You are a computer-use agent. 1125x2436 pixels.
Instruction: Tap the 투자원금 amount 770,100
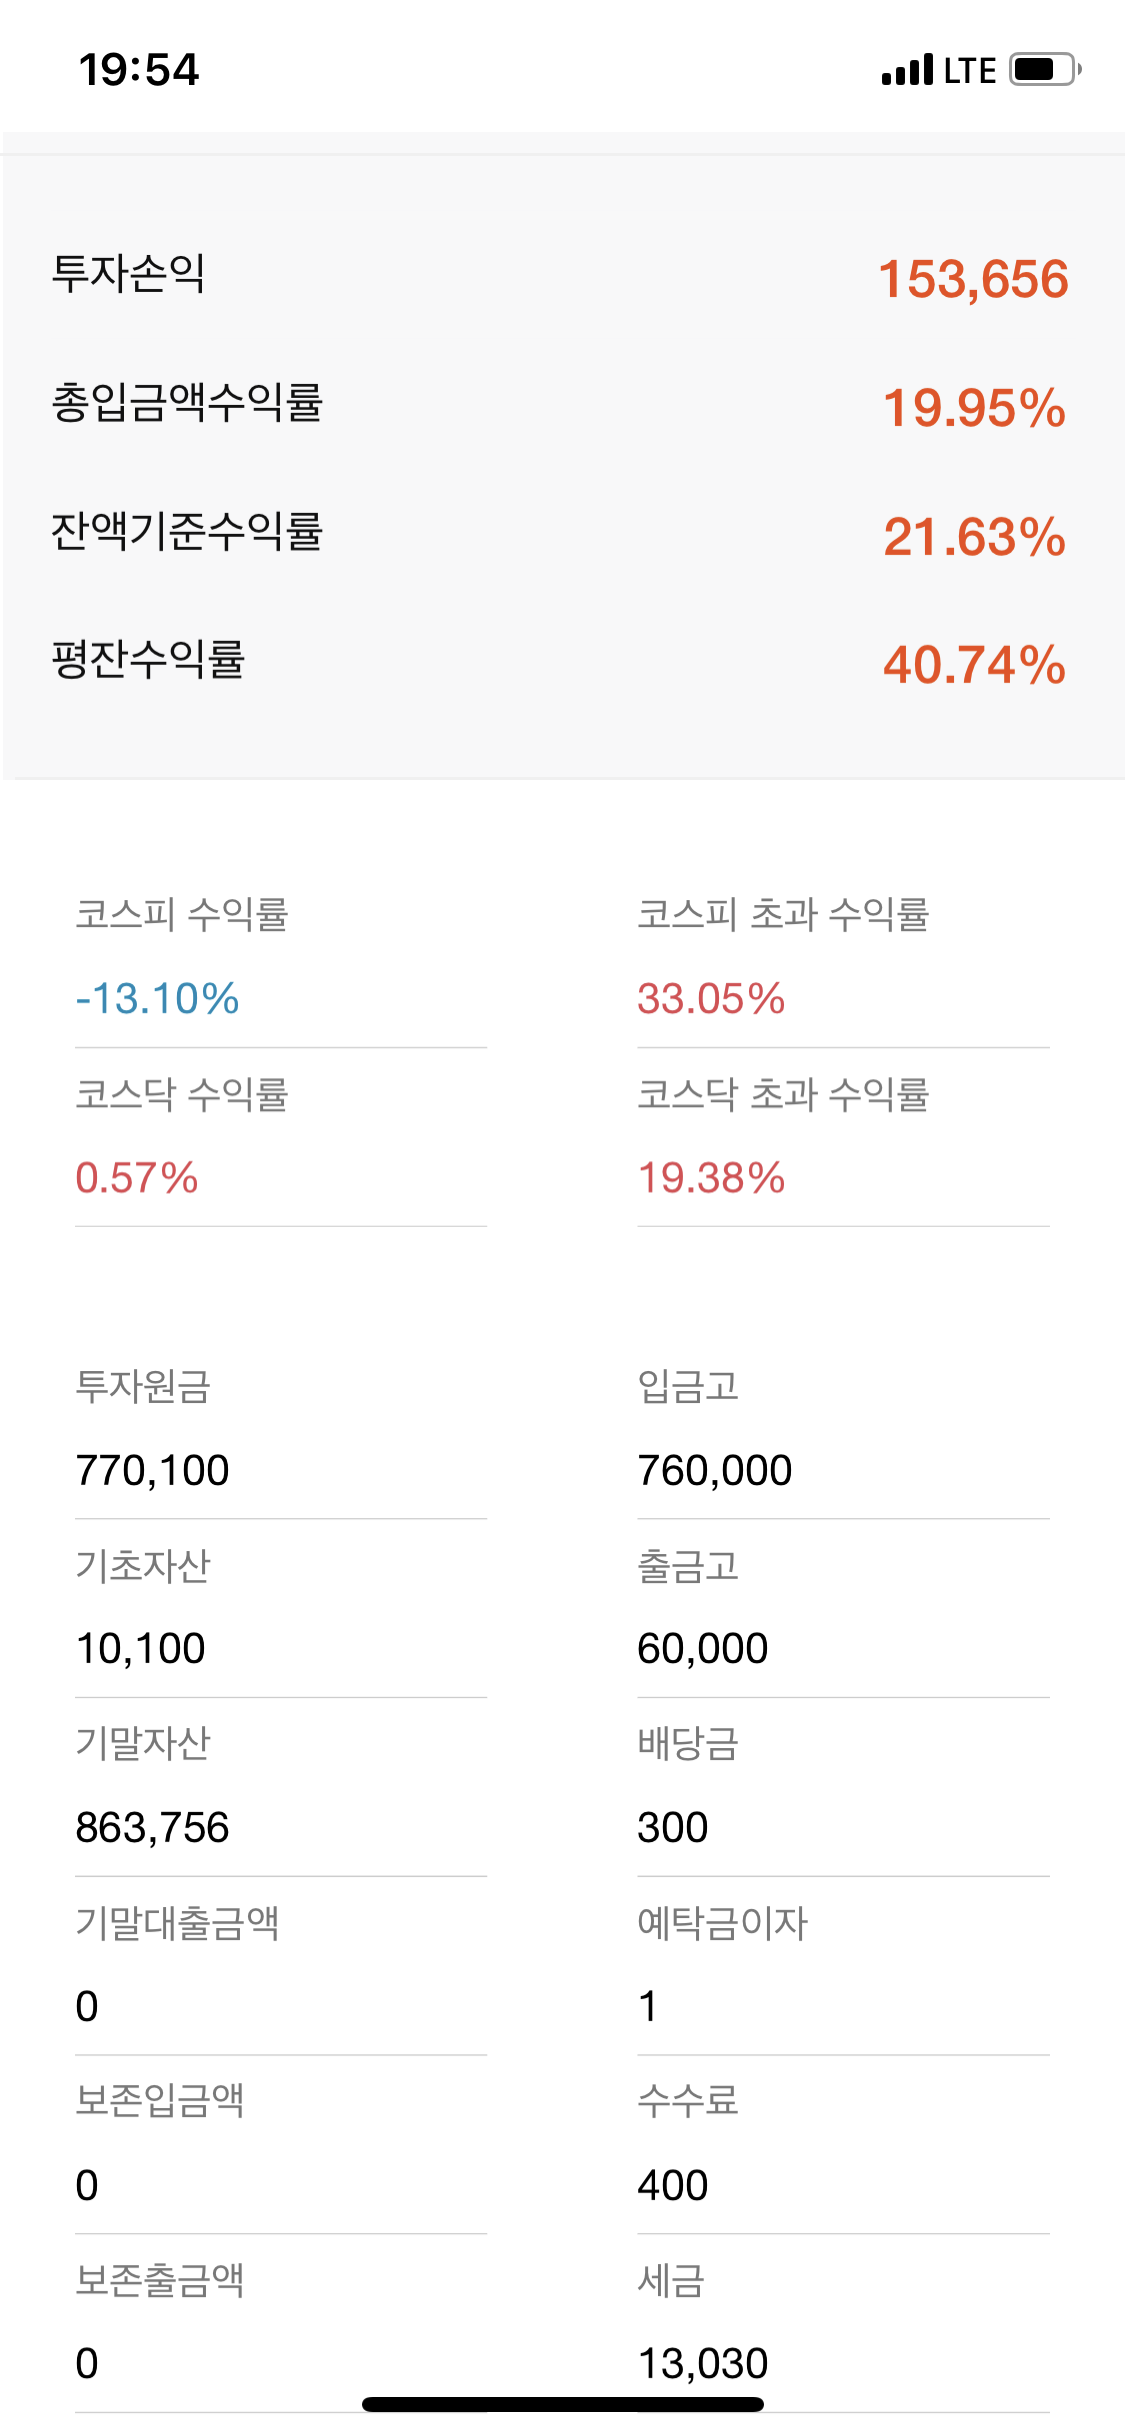click(153, 1470)
